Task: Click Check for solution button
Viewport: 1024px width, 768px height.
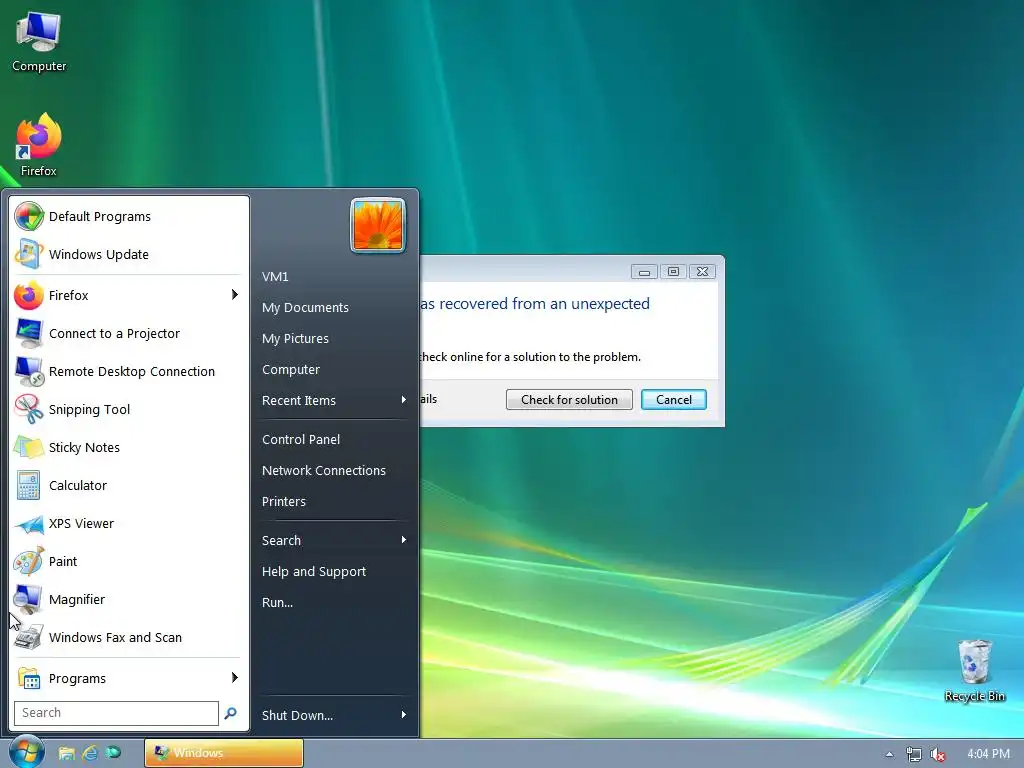Action: [569, 400]
